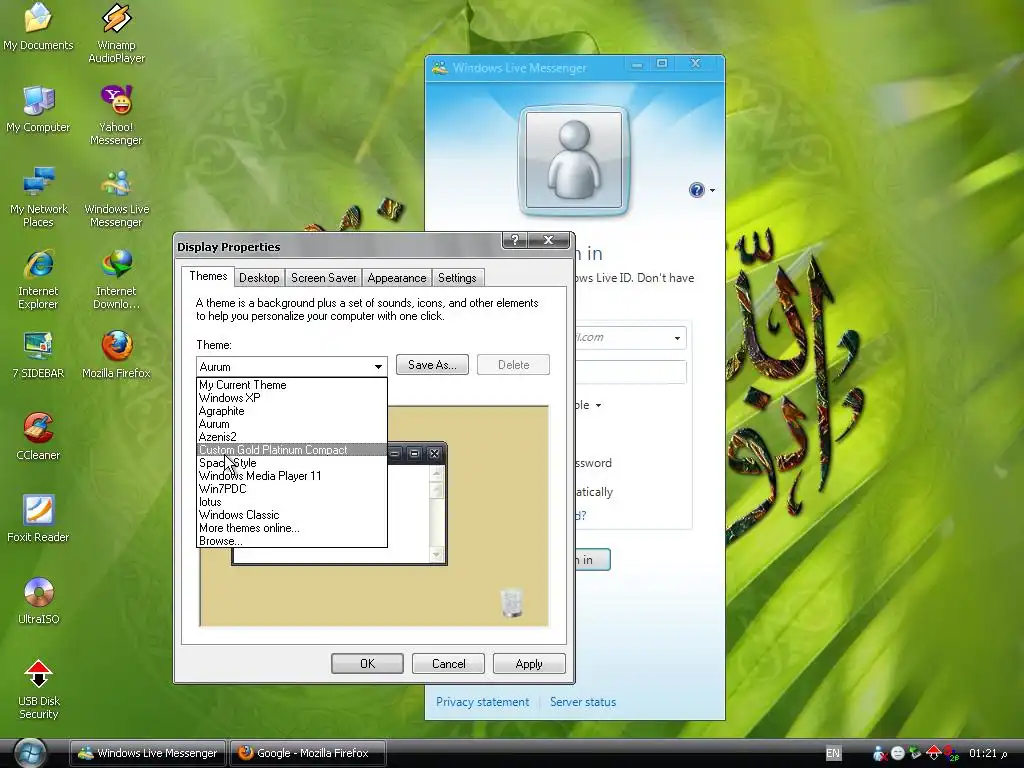Select the USB Disk Security desktop icon
The width and height of the screenshot is (1024, 768).
click(x=39, y=689)
